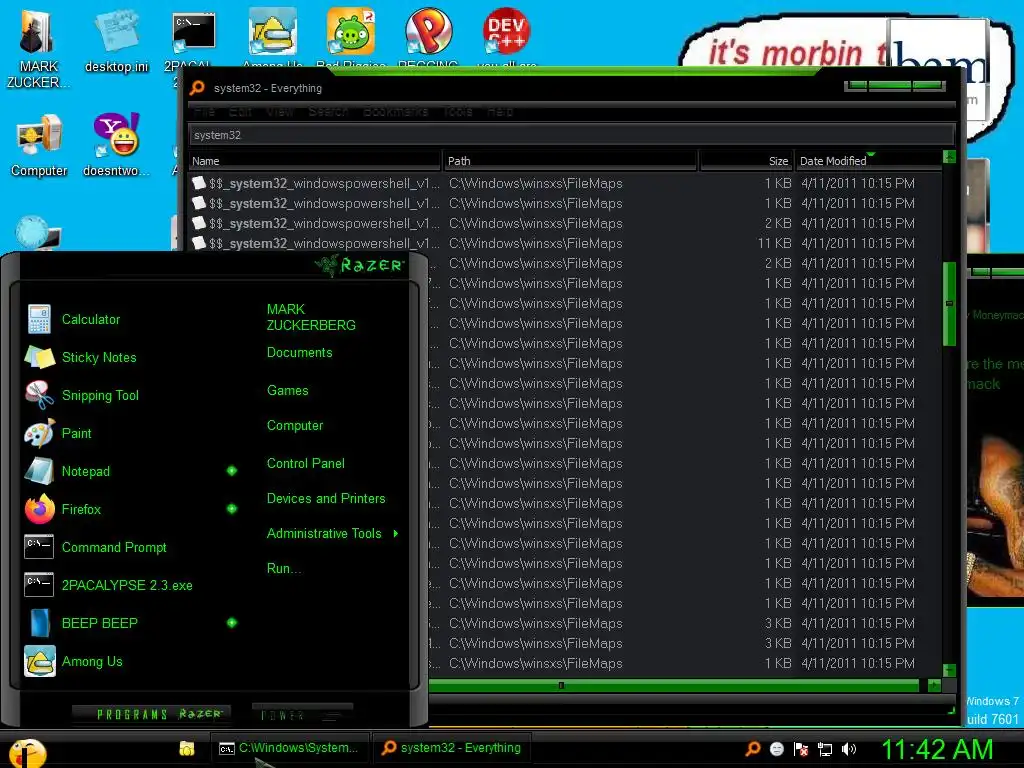Select the result row sized 11 KB
The width and height of the screenshot is (1024, 768).
coord(565,244)
